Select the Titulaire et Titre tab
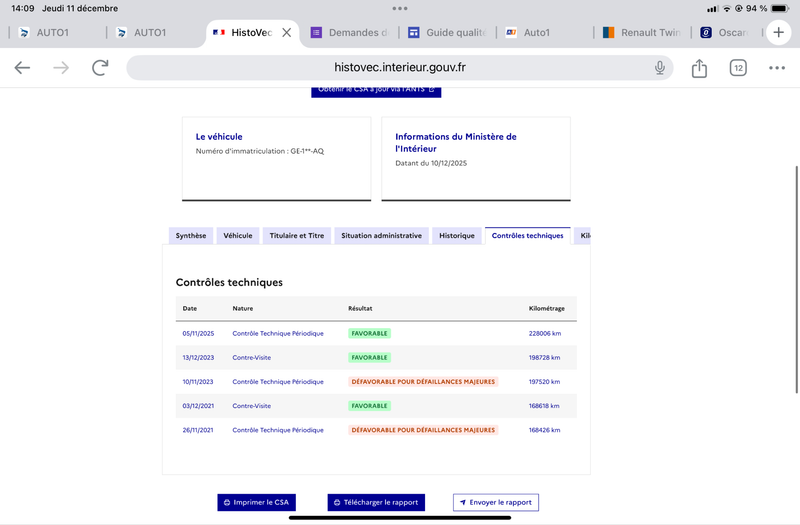The height and width of the screenshot is (525, 800). tap(297, 236)
